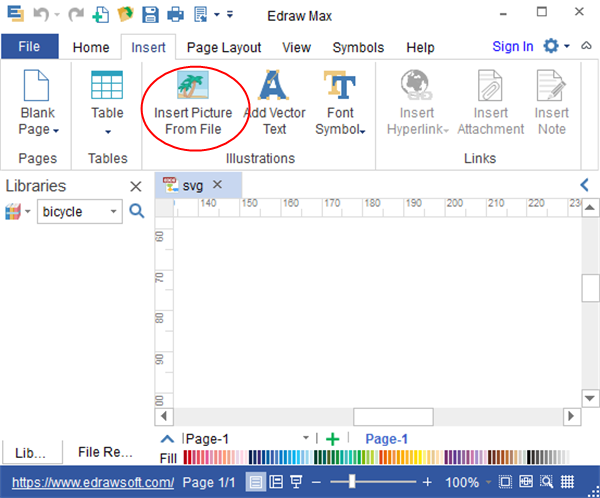Switch to the Lib... panel tab

(x=31, y=453)
